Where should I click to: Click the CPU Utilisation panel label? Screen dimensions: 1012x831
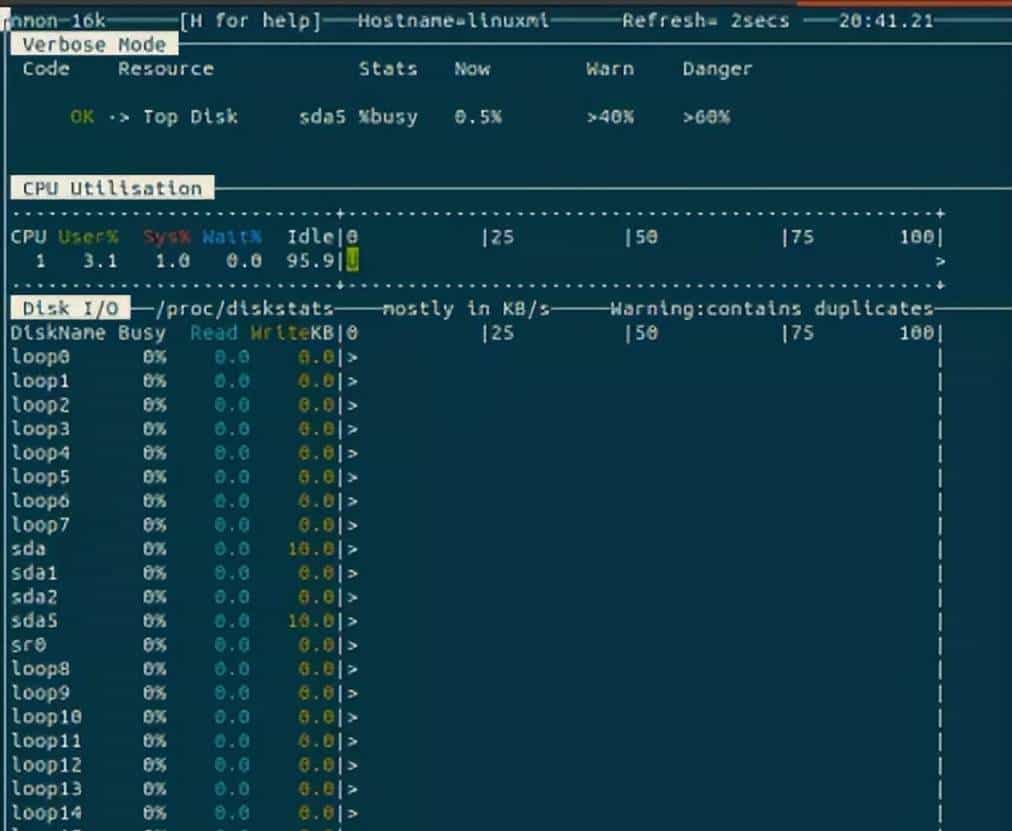coord(110,187)
